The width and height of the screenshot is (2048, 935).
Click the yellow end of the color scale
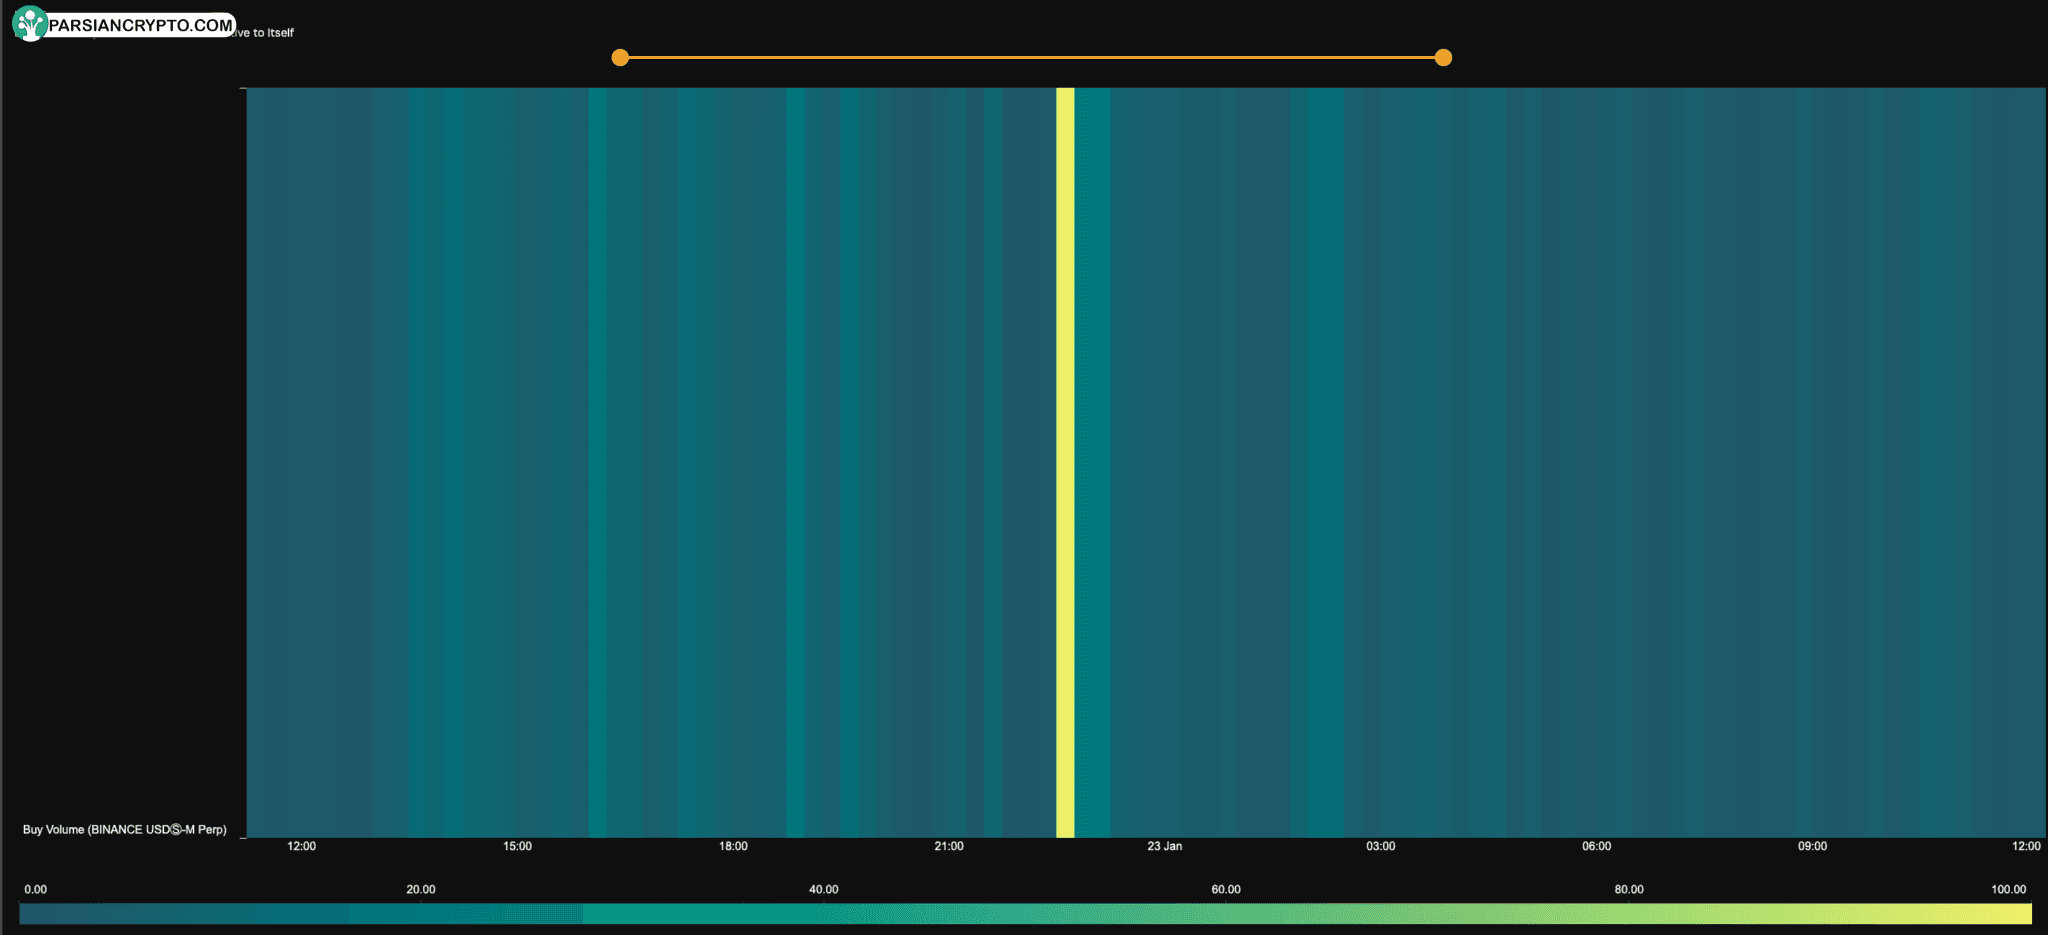[x=2015, y=913]
